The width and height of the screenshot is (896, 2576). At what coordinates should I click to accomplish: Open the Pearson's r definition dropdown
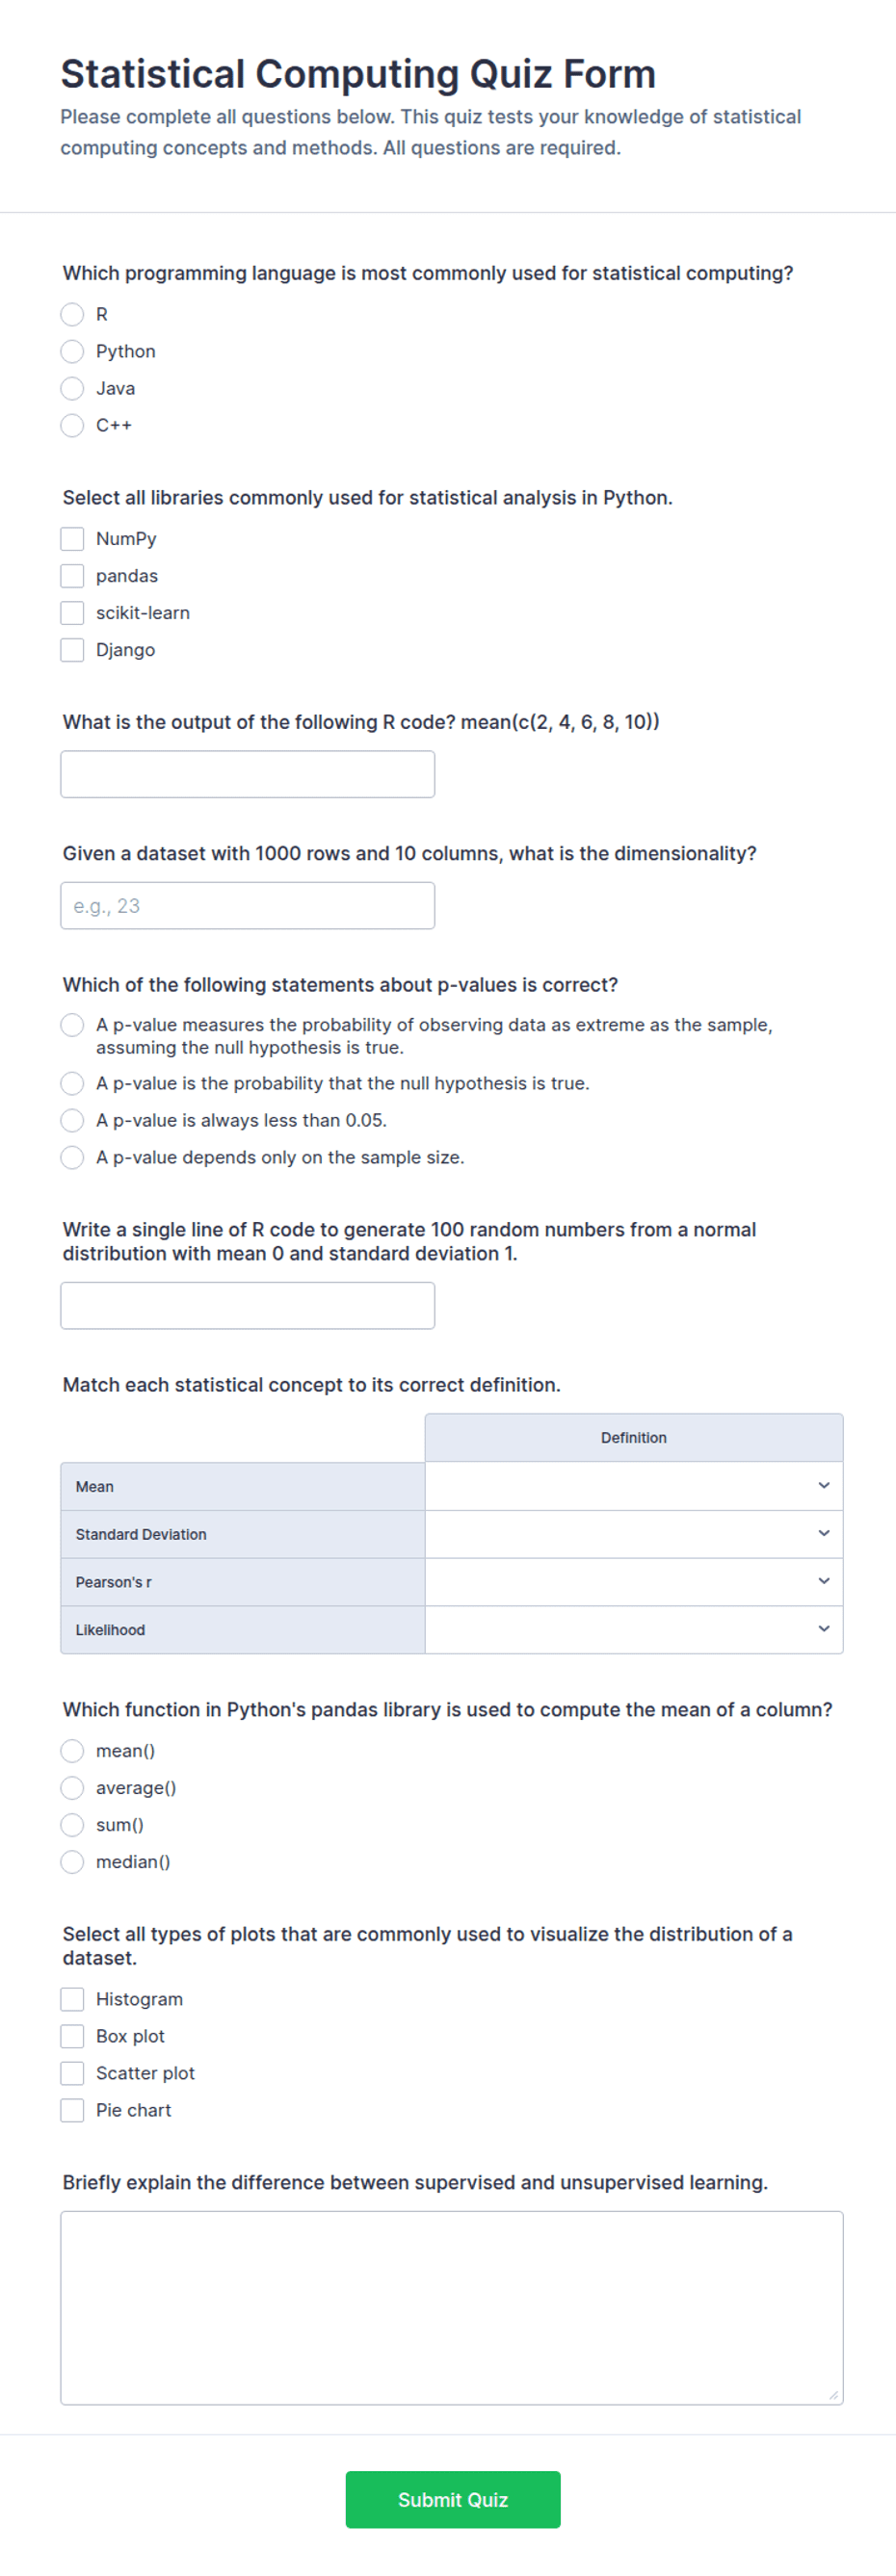coord(633,1582)
